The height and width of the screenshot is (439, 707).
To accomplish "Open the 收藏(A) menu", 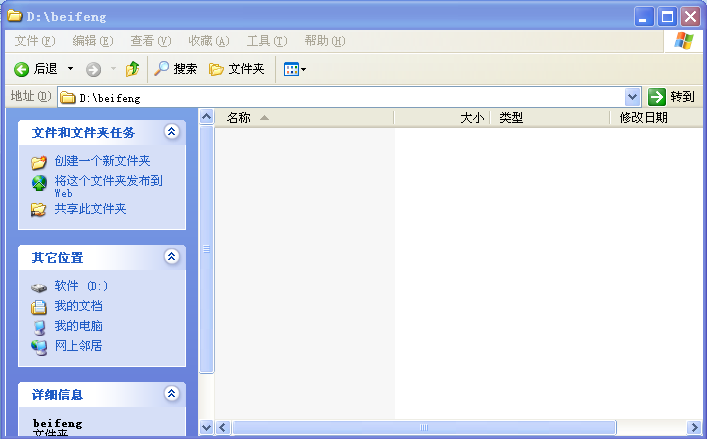I will [209, 41].
